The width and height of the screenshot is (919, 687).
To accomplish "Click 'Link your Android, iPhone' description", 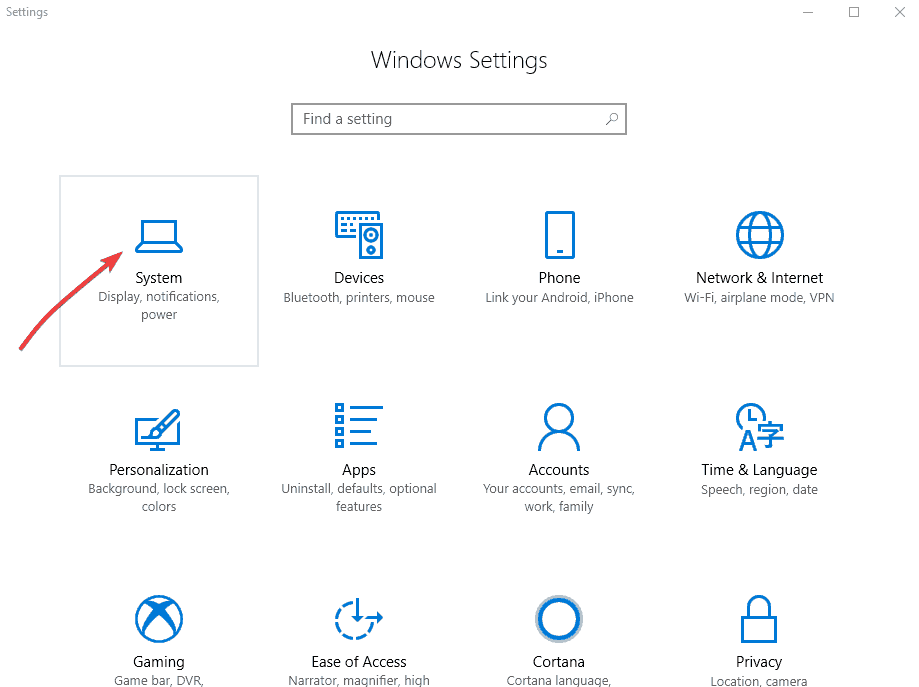I will [559, 298].
